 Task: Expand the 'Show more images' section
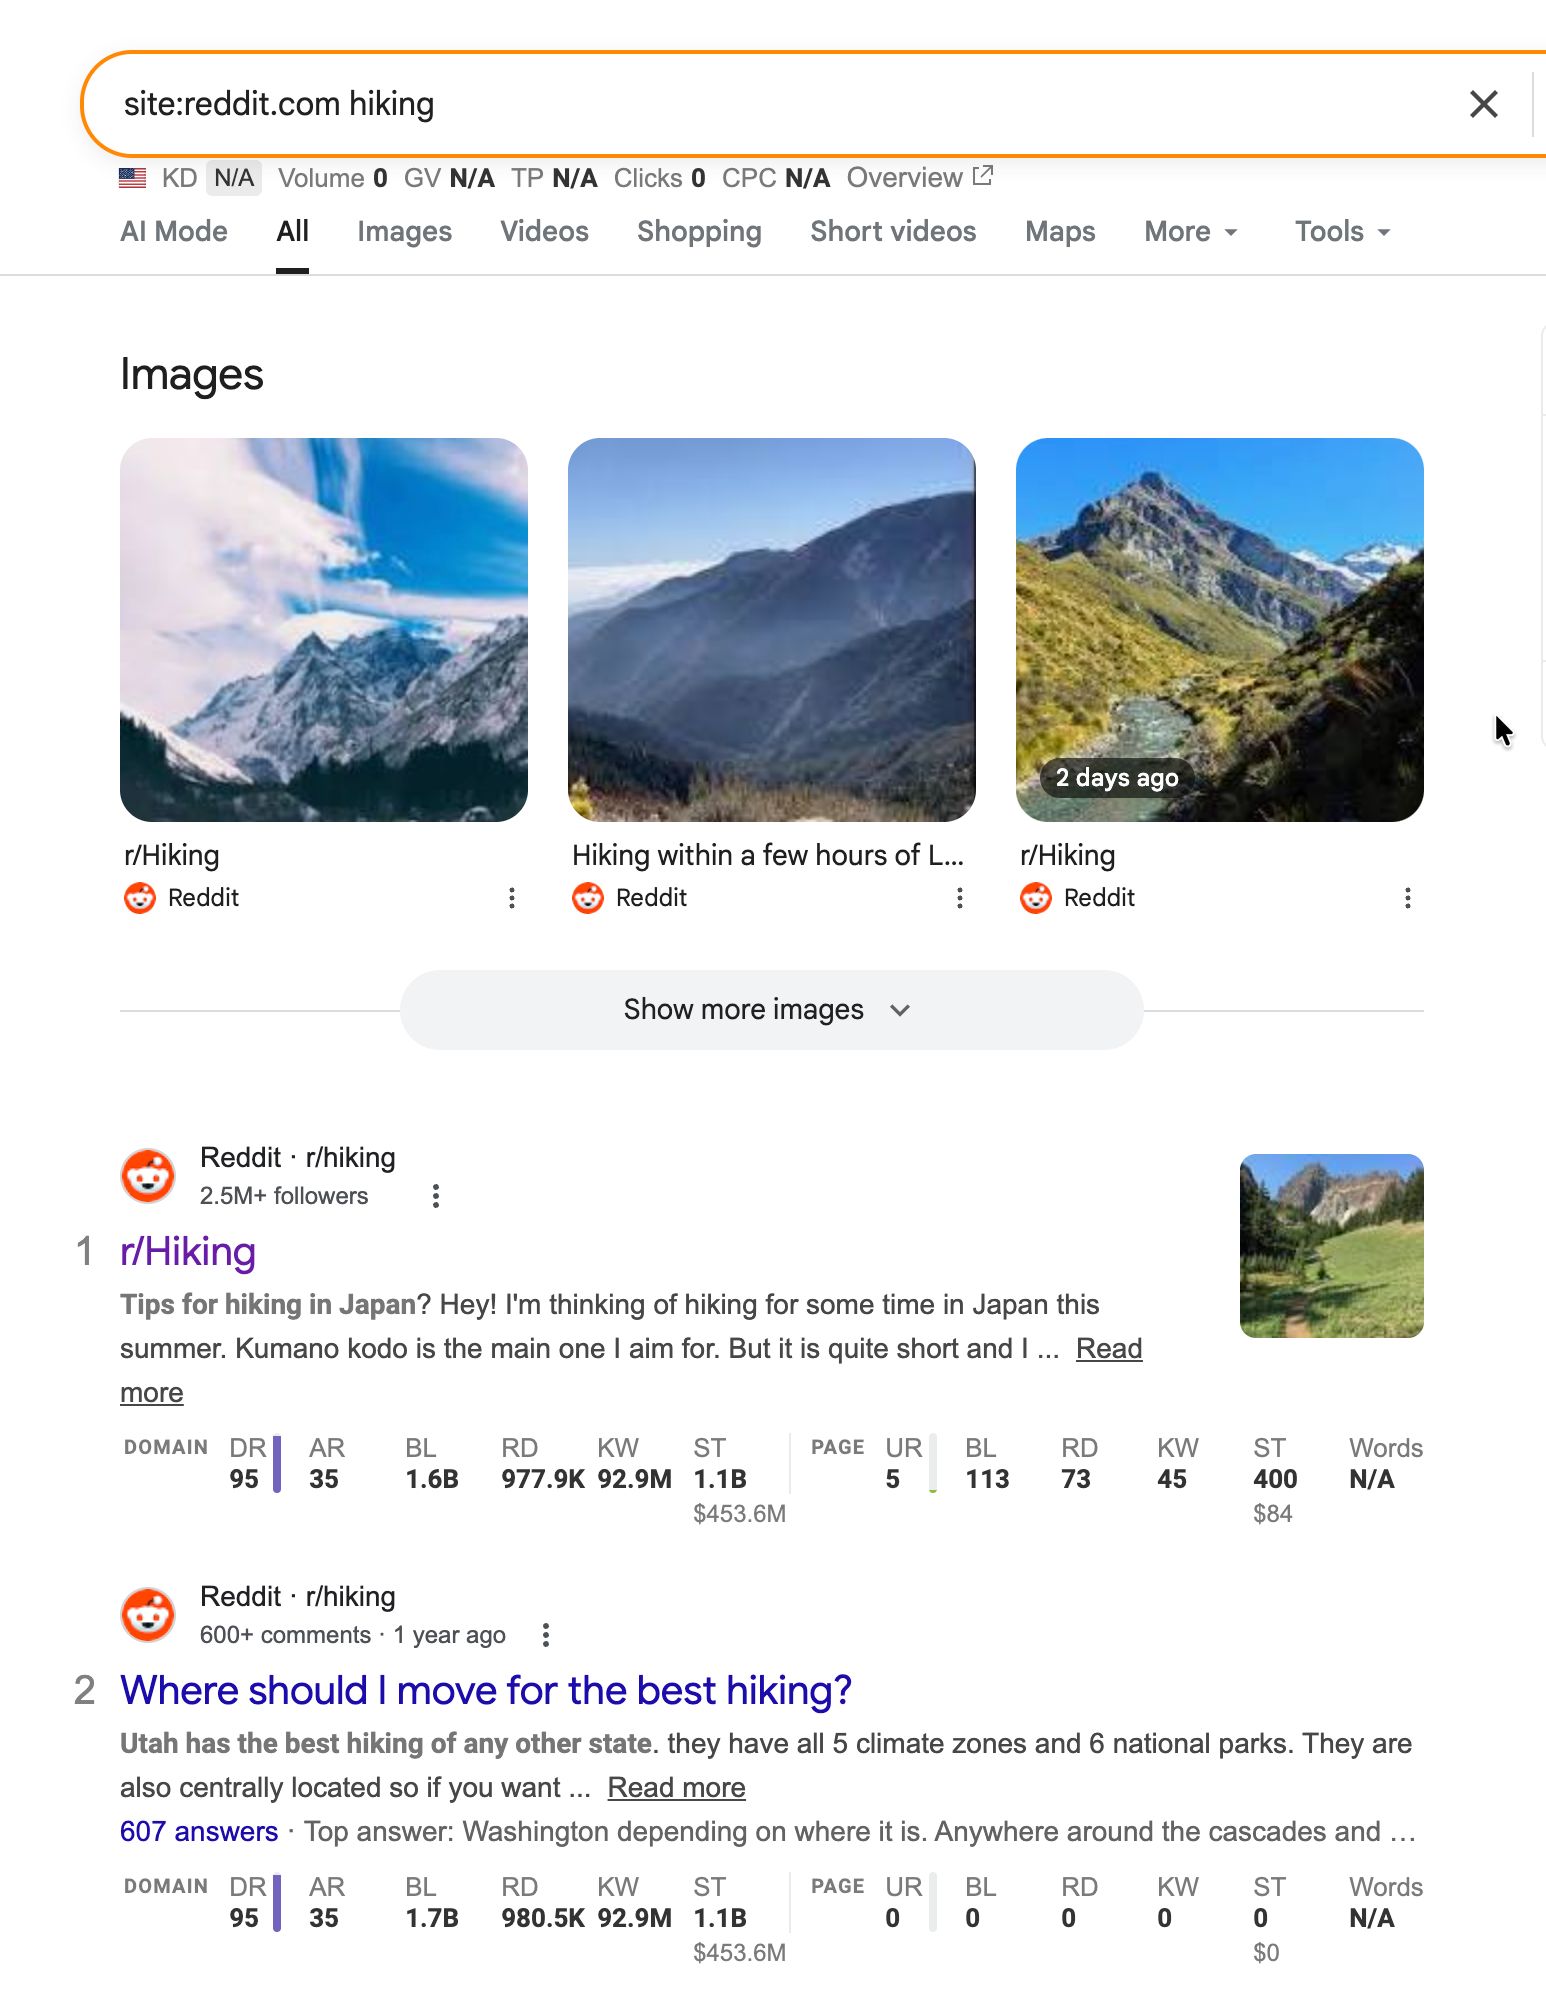pos(771,1010)
